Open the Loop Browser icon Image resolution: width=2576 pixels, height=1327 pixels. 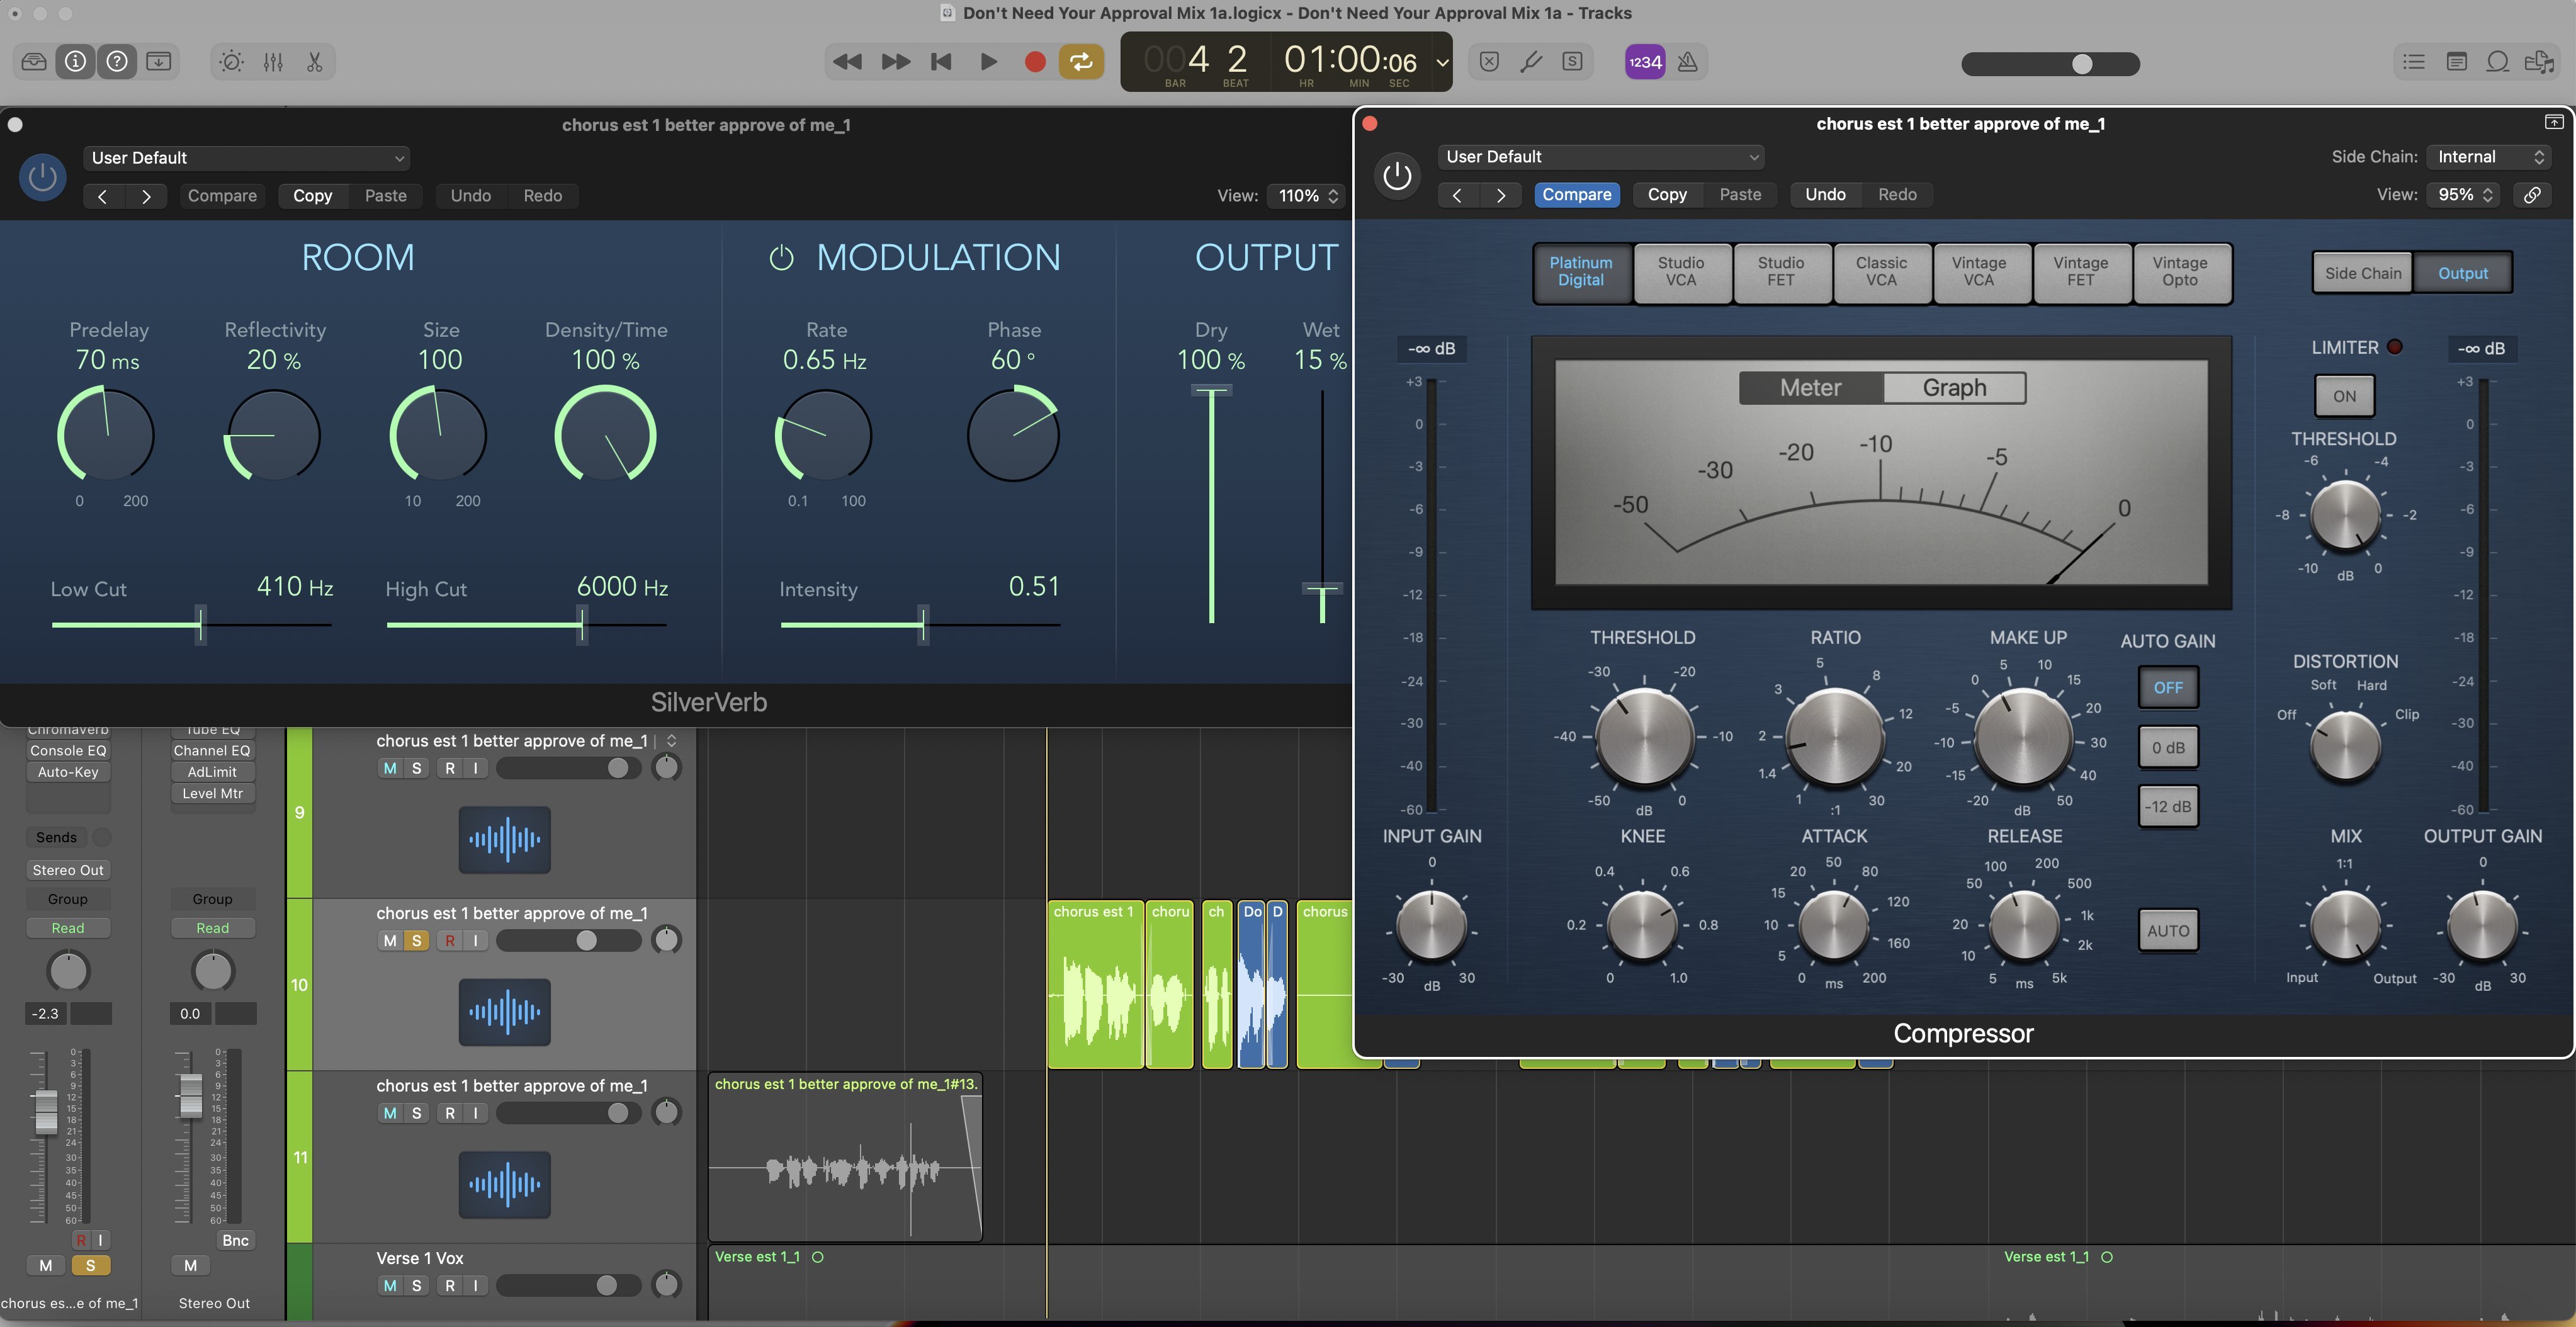click(x=2497, y=62)
